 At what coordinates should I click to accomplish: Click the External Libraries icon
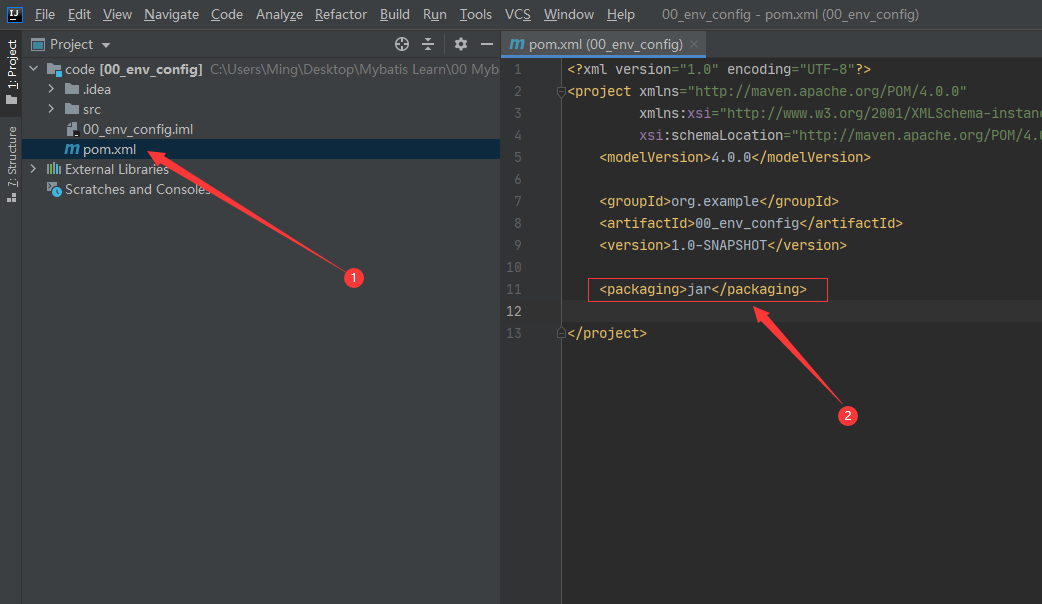coord(54,169)
